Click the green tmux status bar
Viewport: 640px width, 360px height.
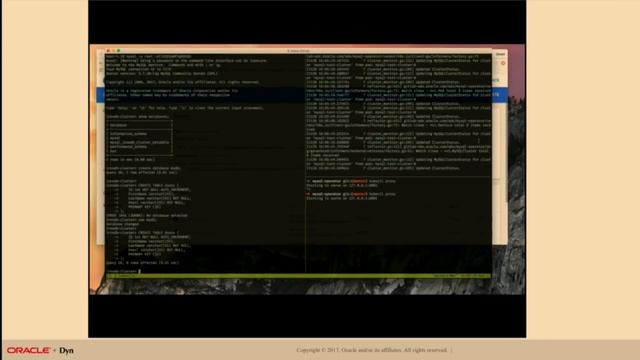298,276
